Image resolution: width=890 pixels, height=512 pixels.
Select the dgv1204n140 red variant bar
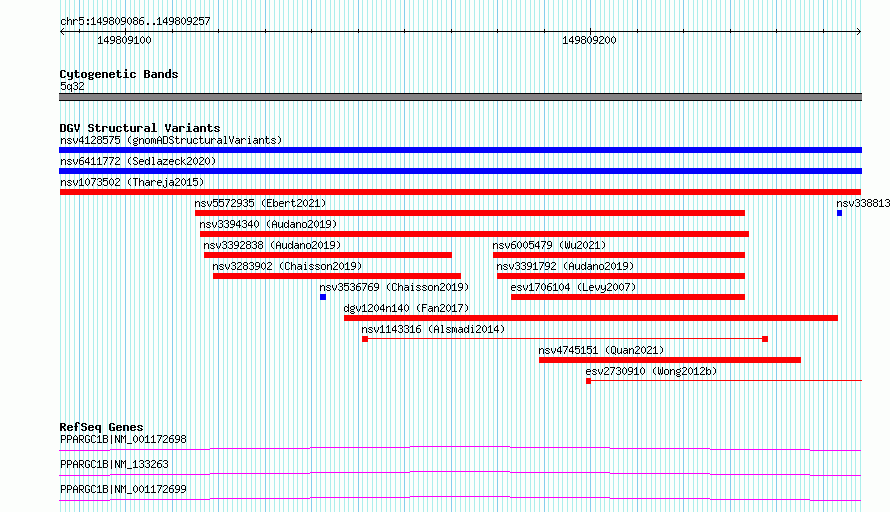coord(591,318)
